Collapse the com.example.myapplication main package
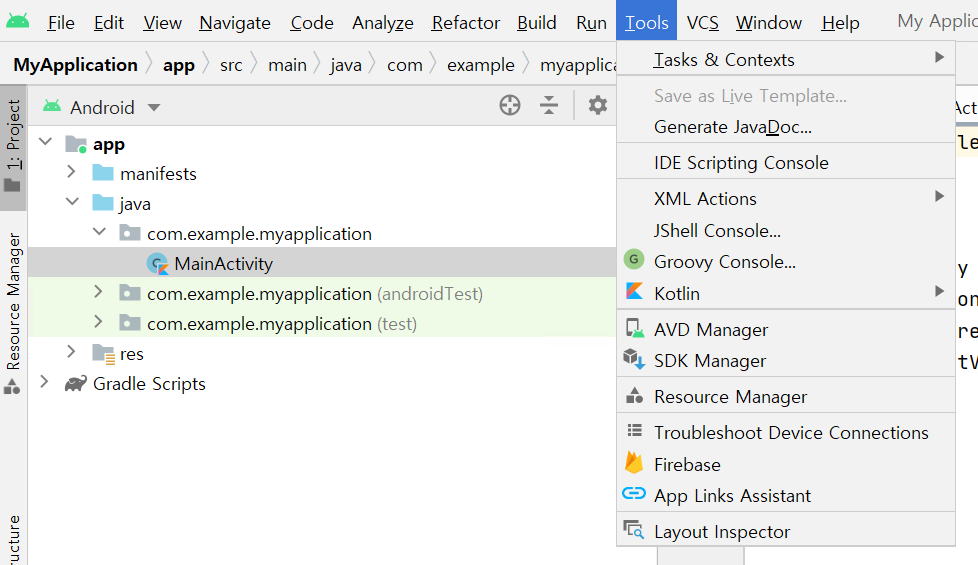Viewport: 978px width, 565px height. click(x=99, y=231)
